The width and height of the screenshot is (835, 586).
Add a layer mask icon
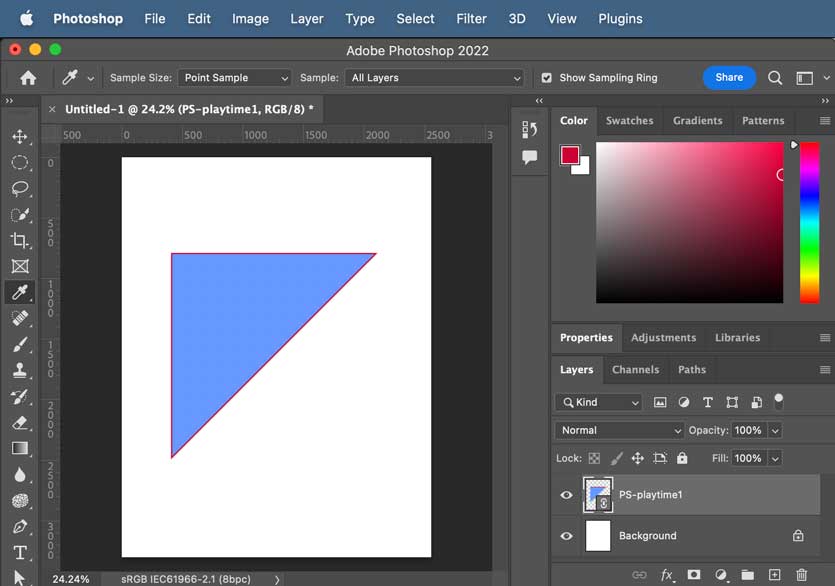click(693, 575)
